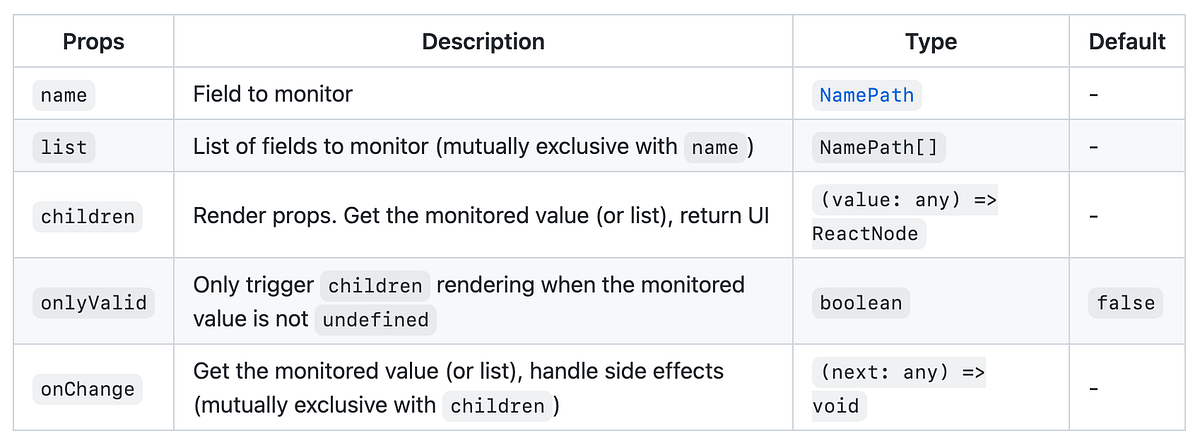Click '(next: any) =>' type signature
Screen dimensions: 1200x445
[902, 372]
